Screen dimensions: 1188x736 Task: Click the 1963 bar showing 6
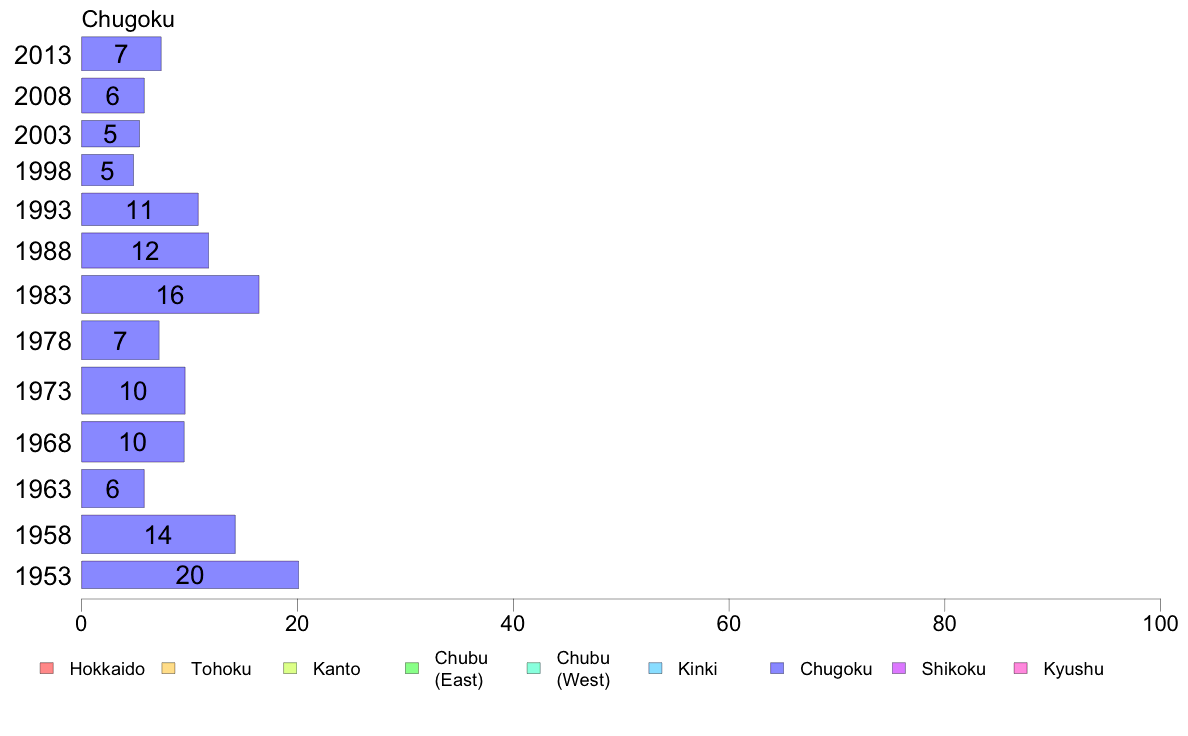(x=113, y=488)
